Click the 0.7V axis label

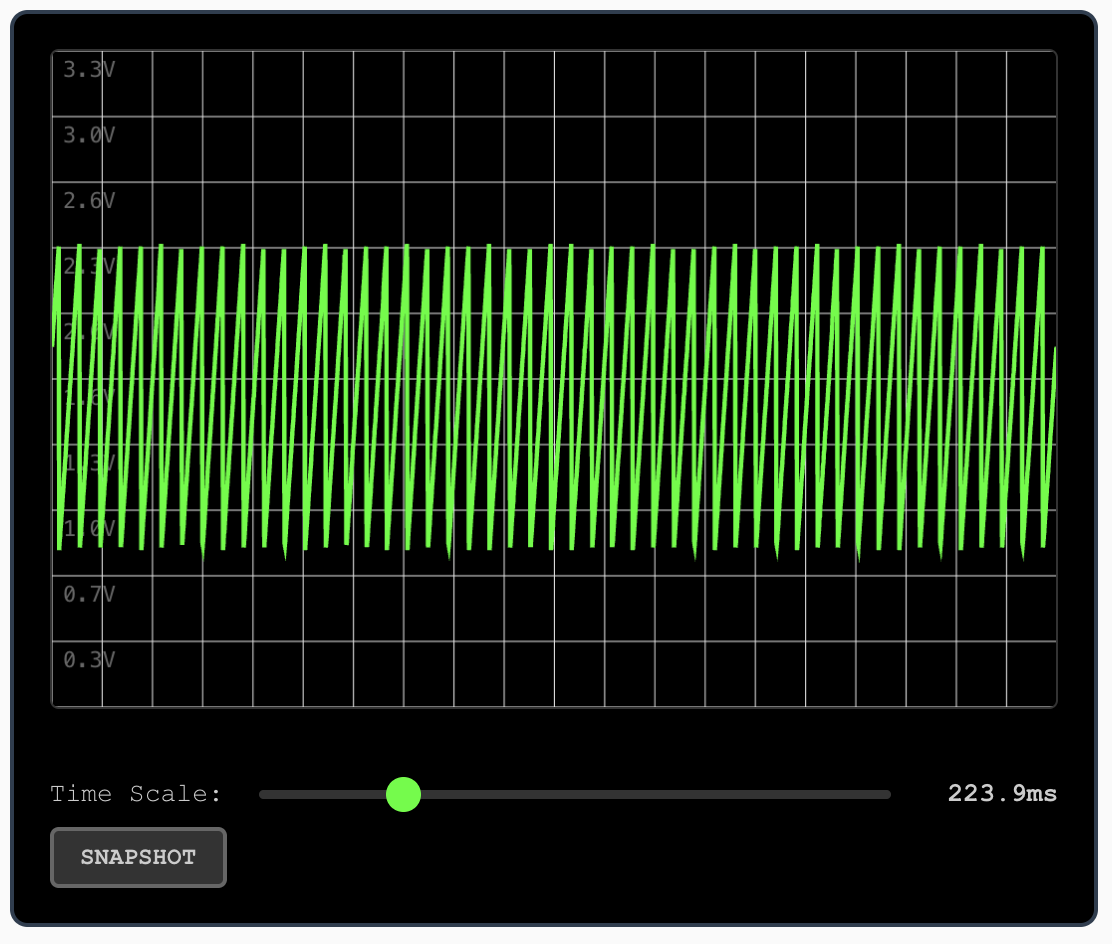[x=89, y=594]
